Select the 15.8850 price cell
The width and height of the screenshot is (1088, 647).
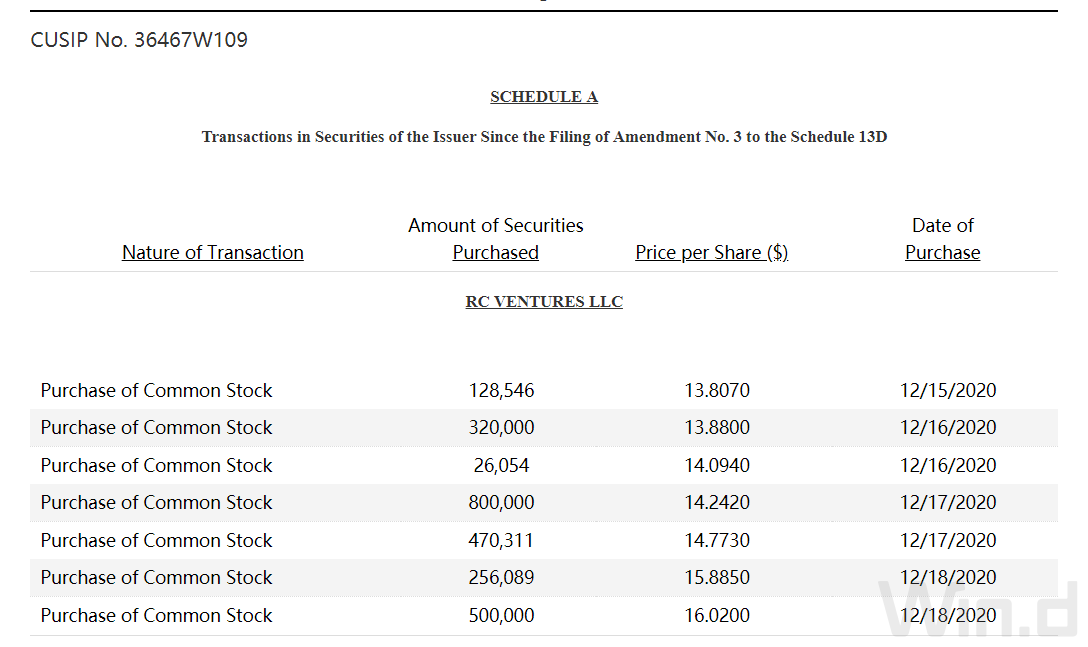coord(717,578)
